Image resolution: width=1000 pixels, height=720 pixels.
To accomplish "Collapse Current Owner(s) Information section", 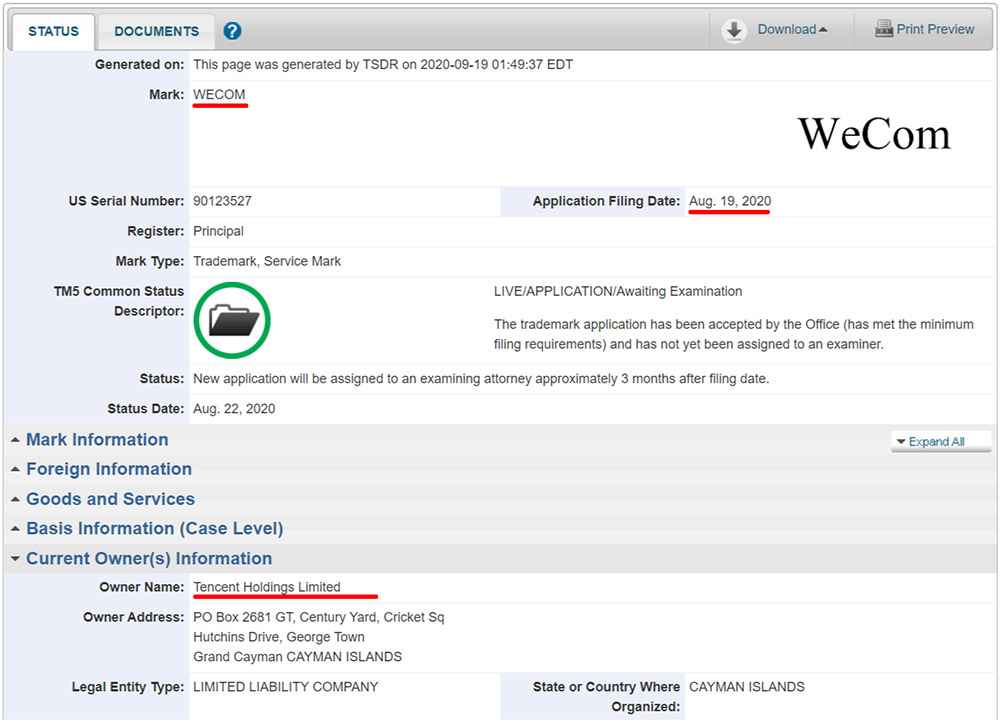I will tap(149, 558).
